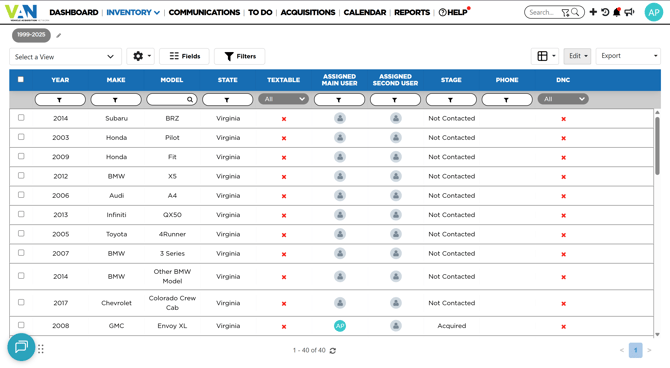This screenshot has height=368, width=670.
Task: Click main user icon for Subaru BRZ
Action: point(340,118)
